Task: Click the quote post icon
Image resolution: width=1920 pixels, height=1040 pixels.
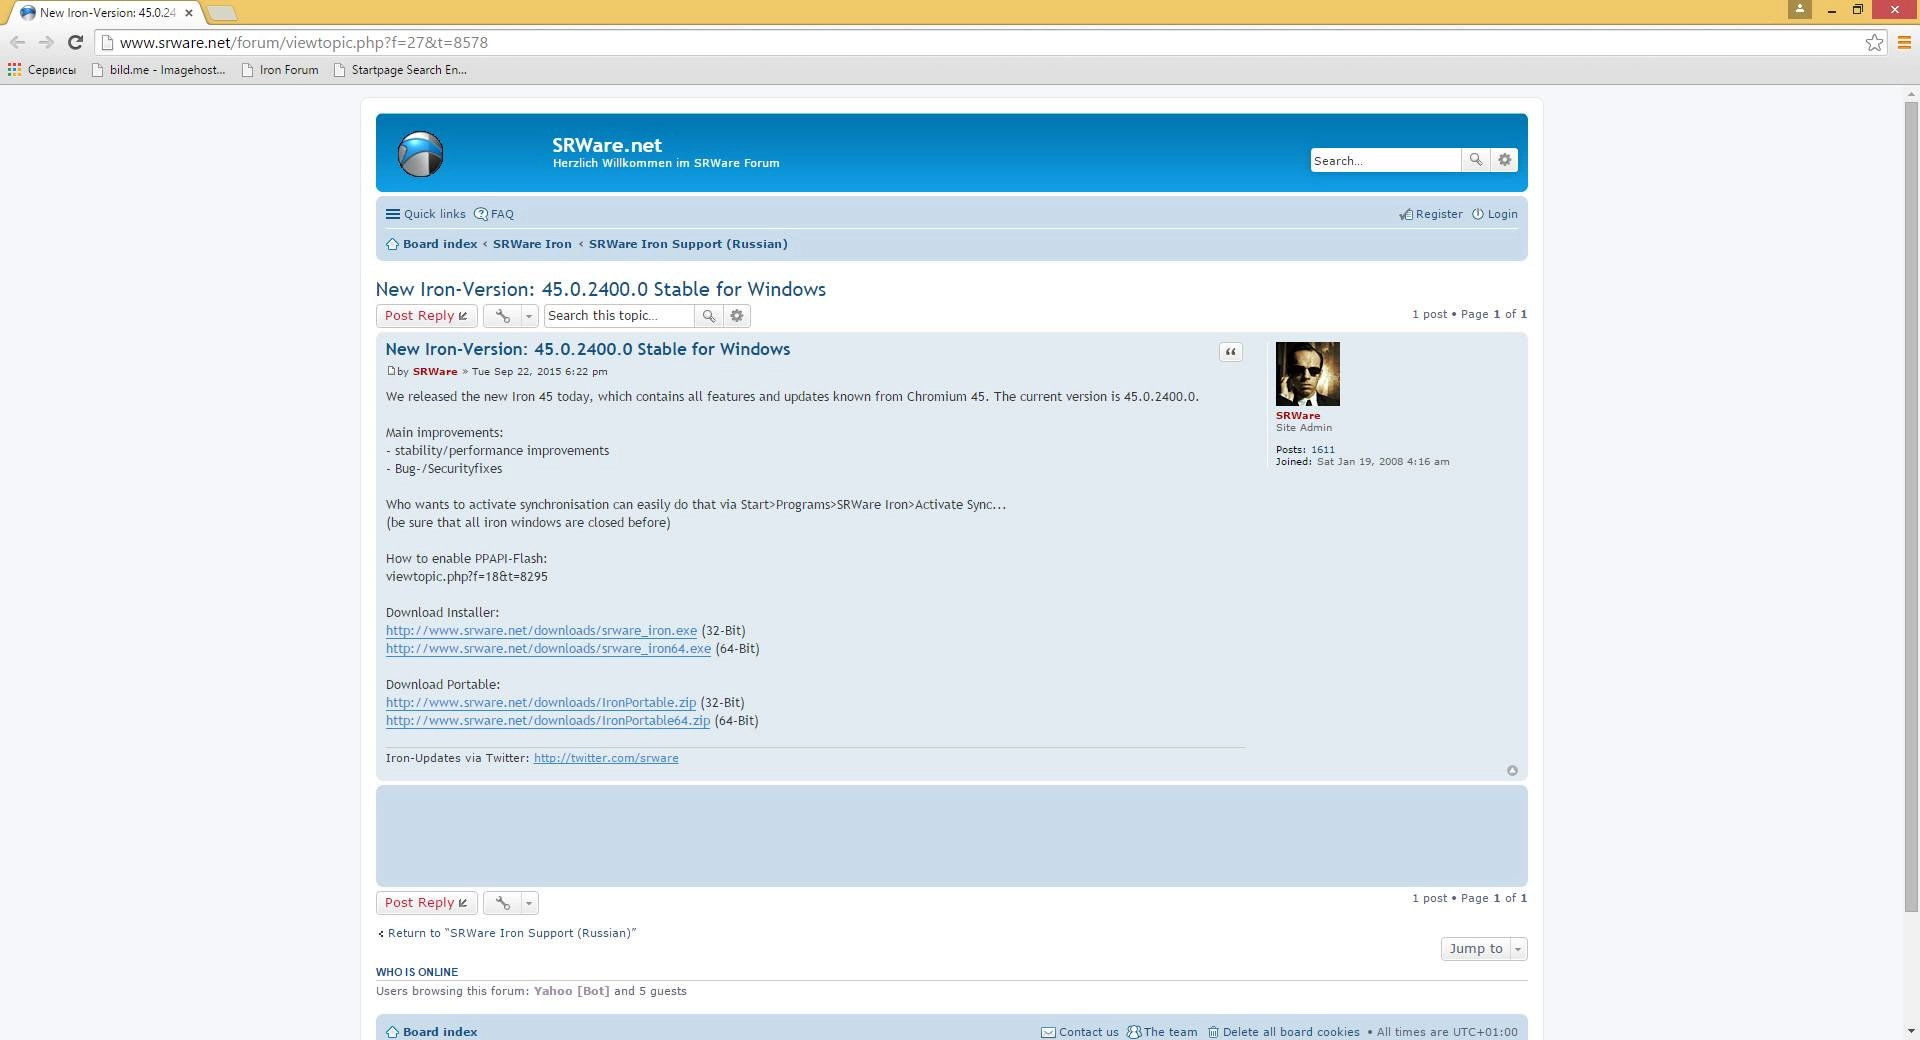Action: coord(1231,352)
